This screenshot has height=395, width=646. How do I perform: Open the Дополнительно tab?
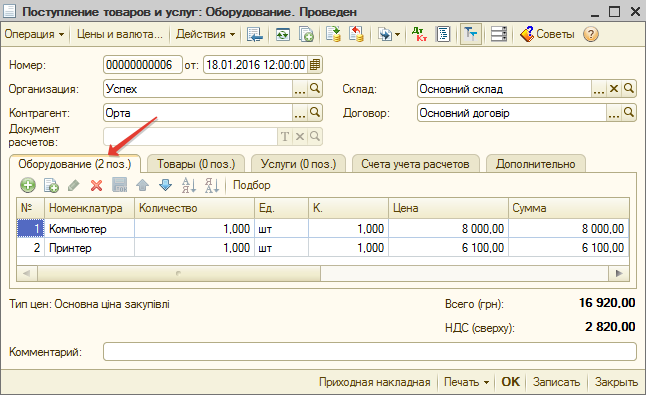tap(536, 164)
